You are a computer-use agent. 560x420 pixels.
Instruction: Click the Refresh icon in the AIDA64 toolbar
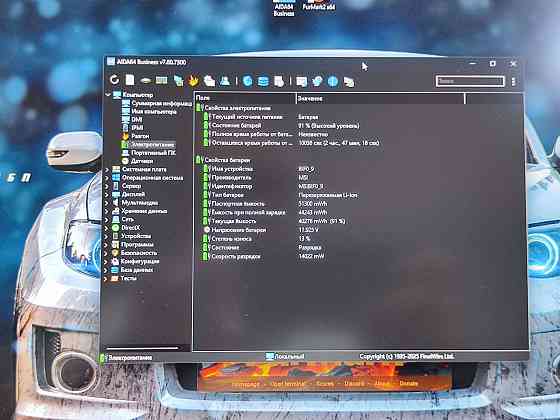114,80
